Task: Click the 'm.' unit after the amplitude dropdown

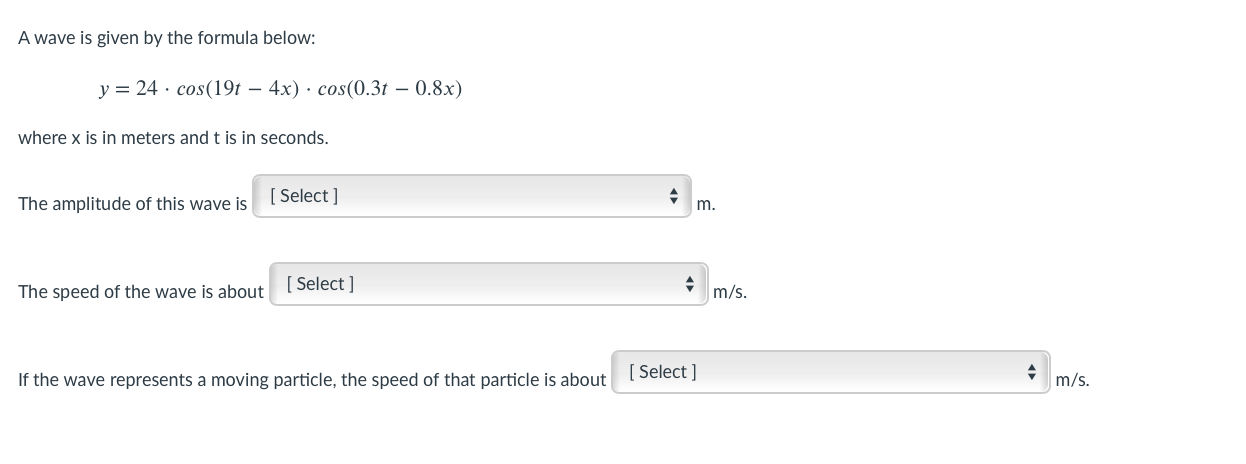Action: tap(705, 204)
